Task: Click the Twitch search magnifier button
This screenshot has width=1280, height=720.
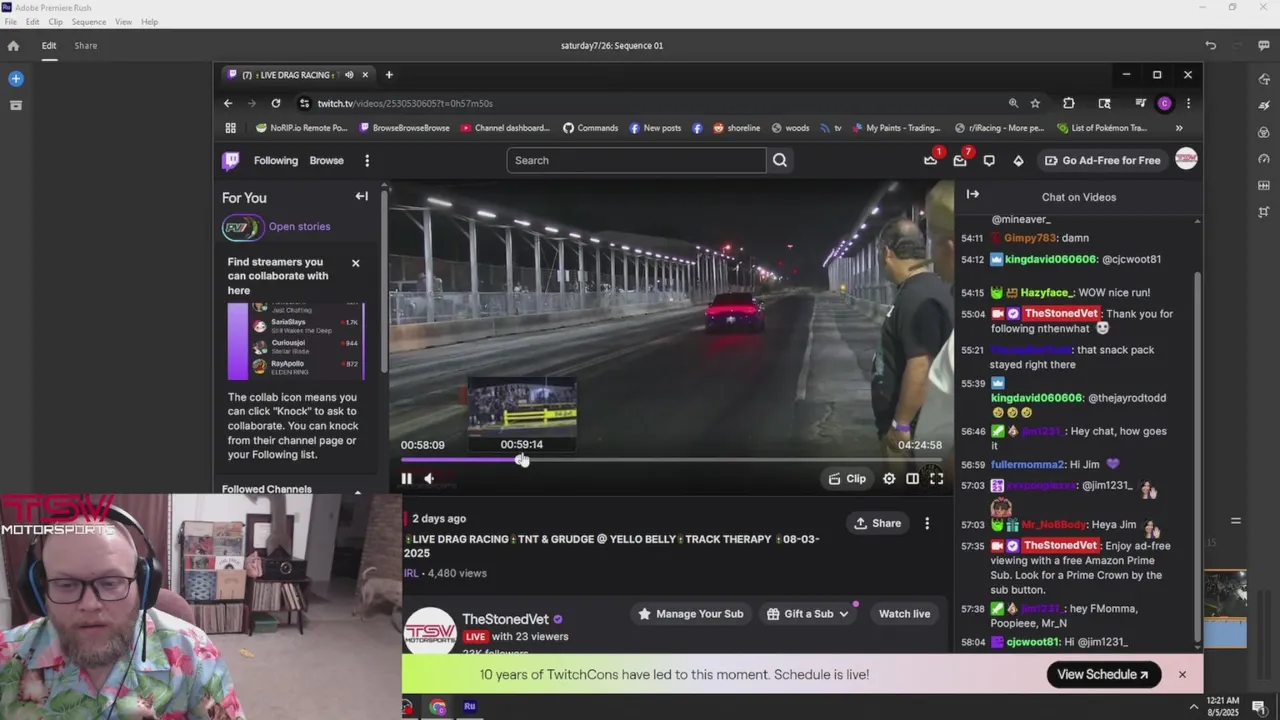Action: [780, 160]
